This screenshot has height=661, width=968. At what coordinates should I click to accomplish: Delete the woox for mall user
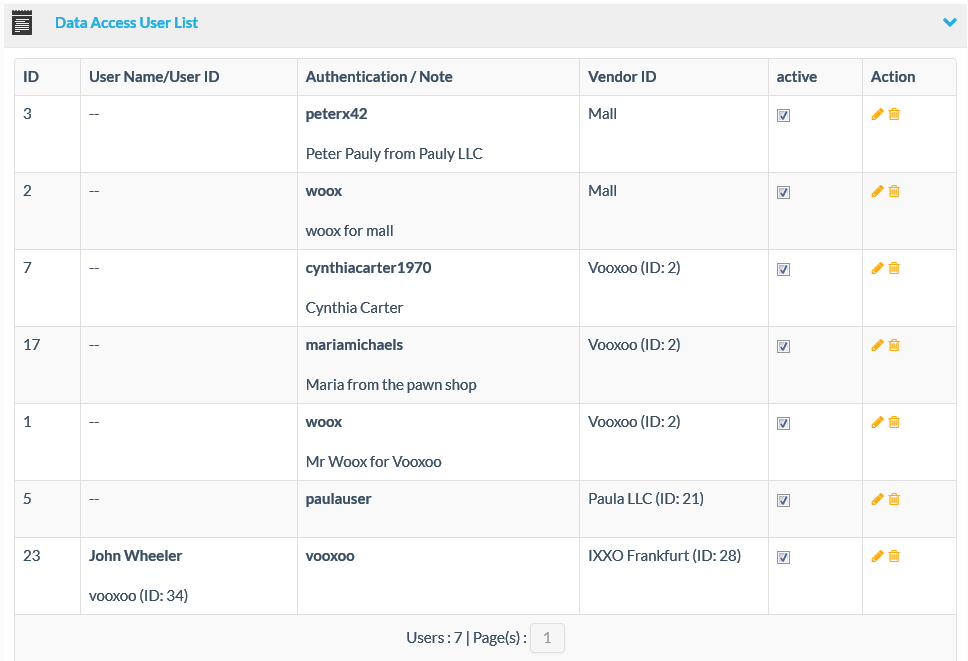coord(894,191)
